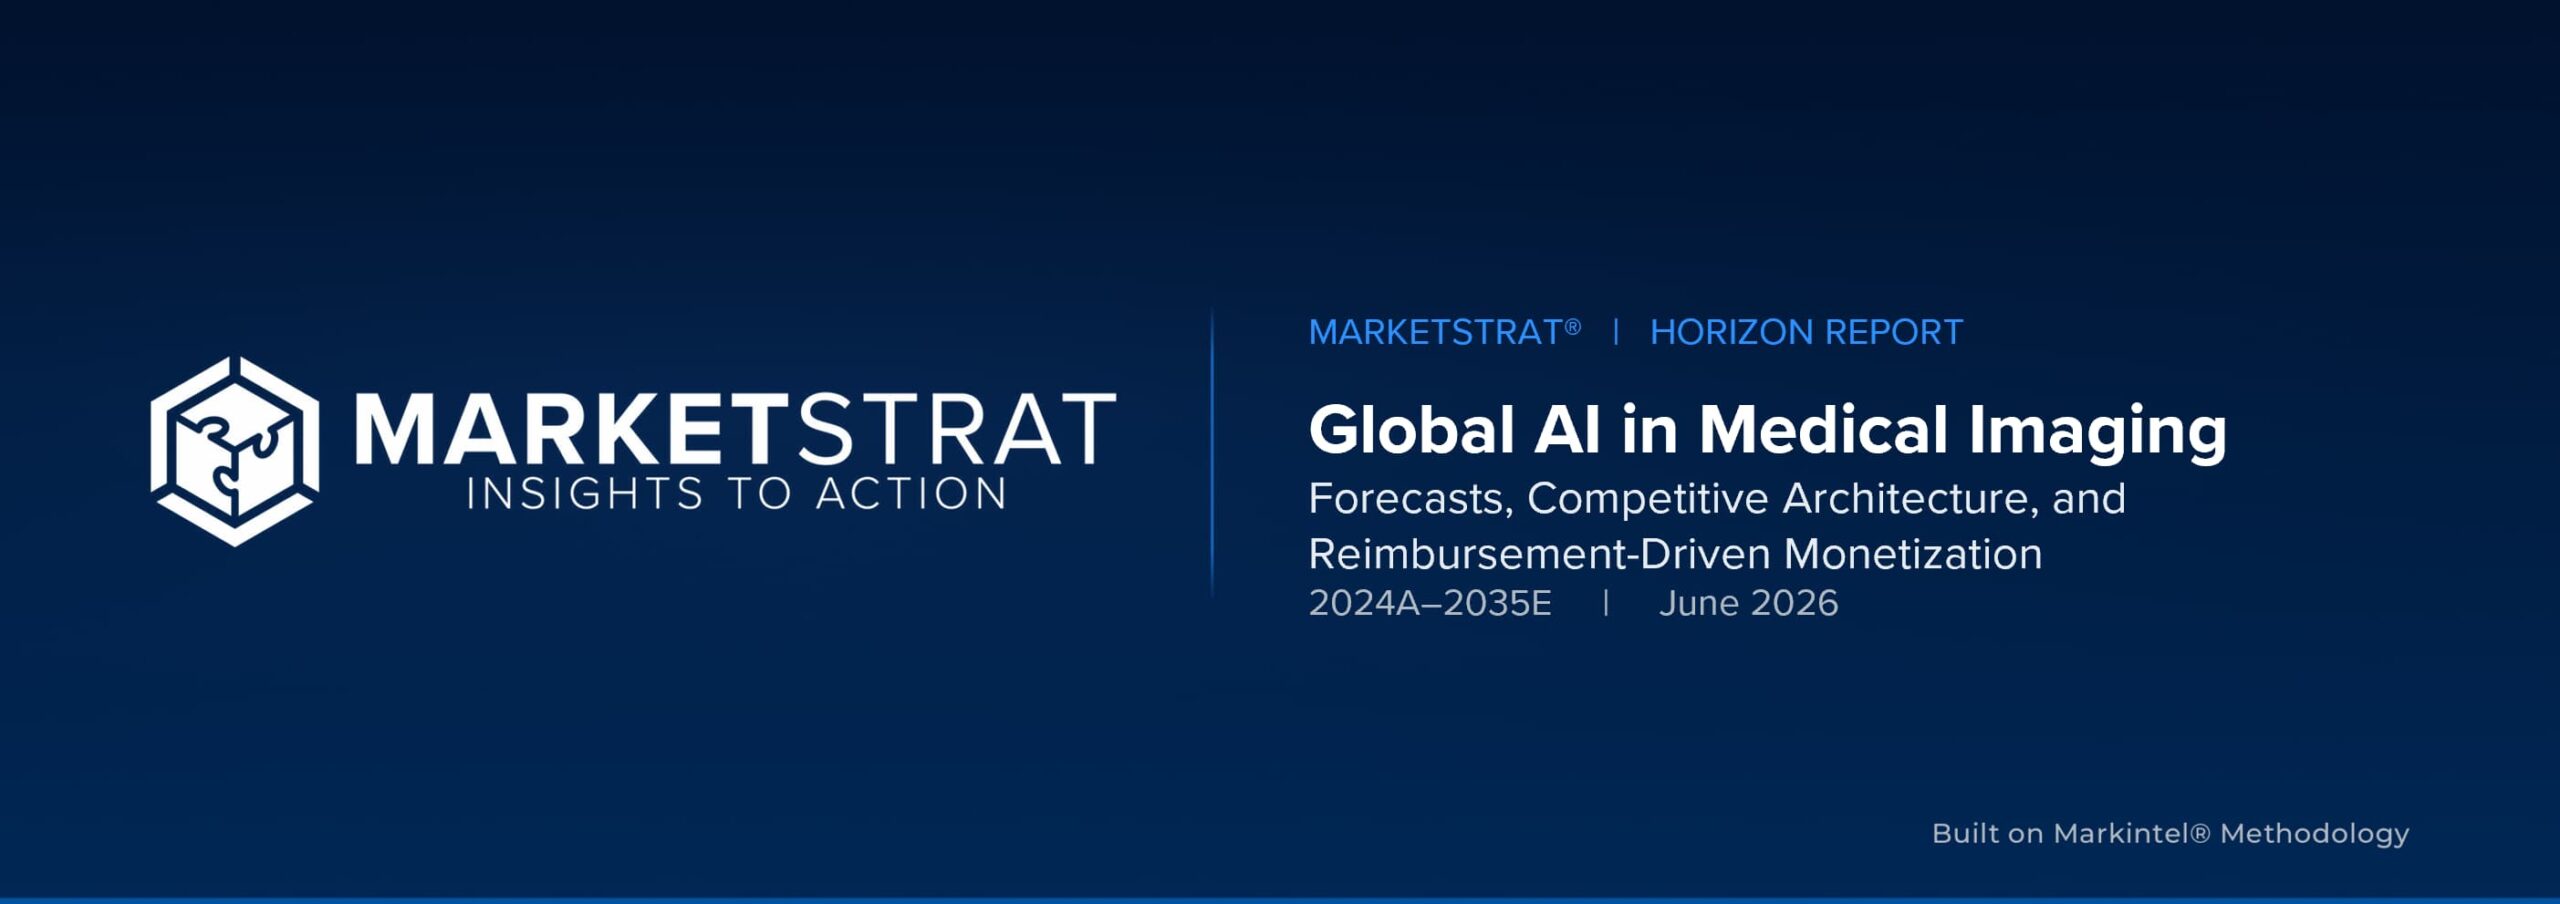
Task: Click the MARKETSTRAT wordmark
Action: tap(735, 429)
